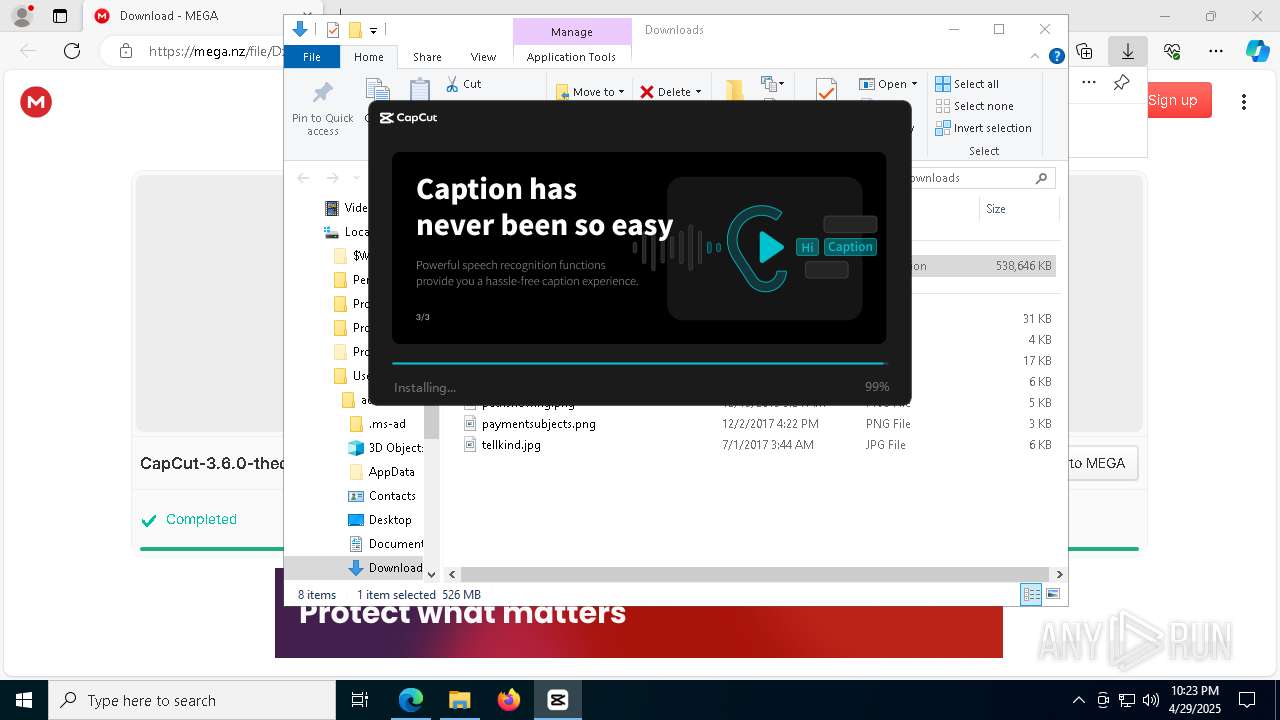Show hidden system tray icons

(x=1078, y=700)
